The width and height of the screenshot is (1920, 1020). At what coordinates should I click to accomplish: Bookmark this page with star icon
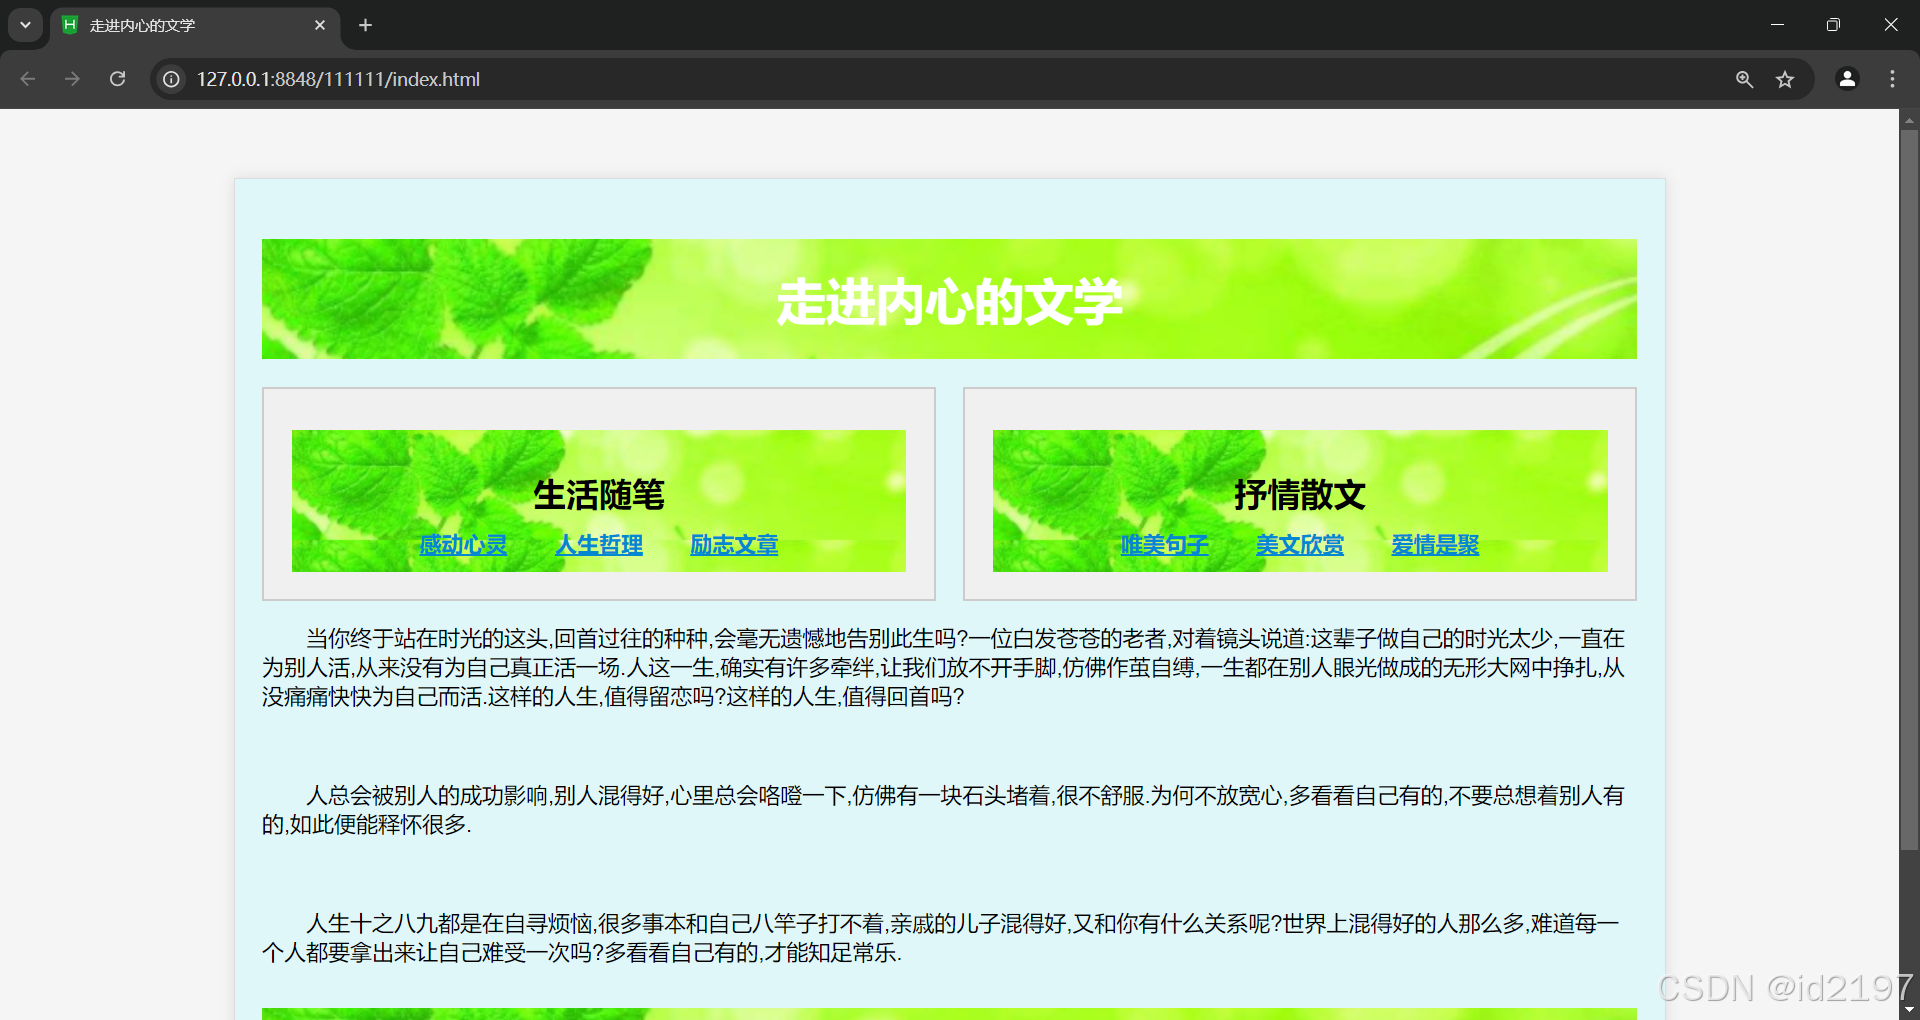(1785, 79)
